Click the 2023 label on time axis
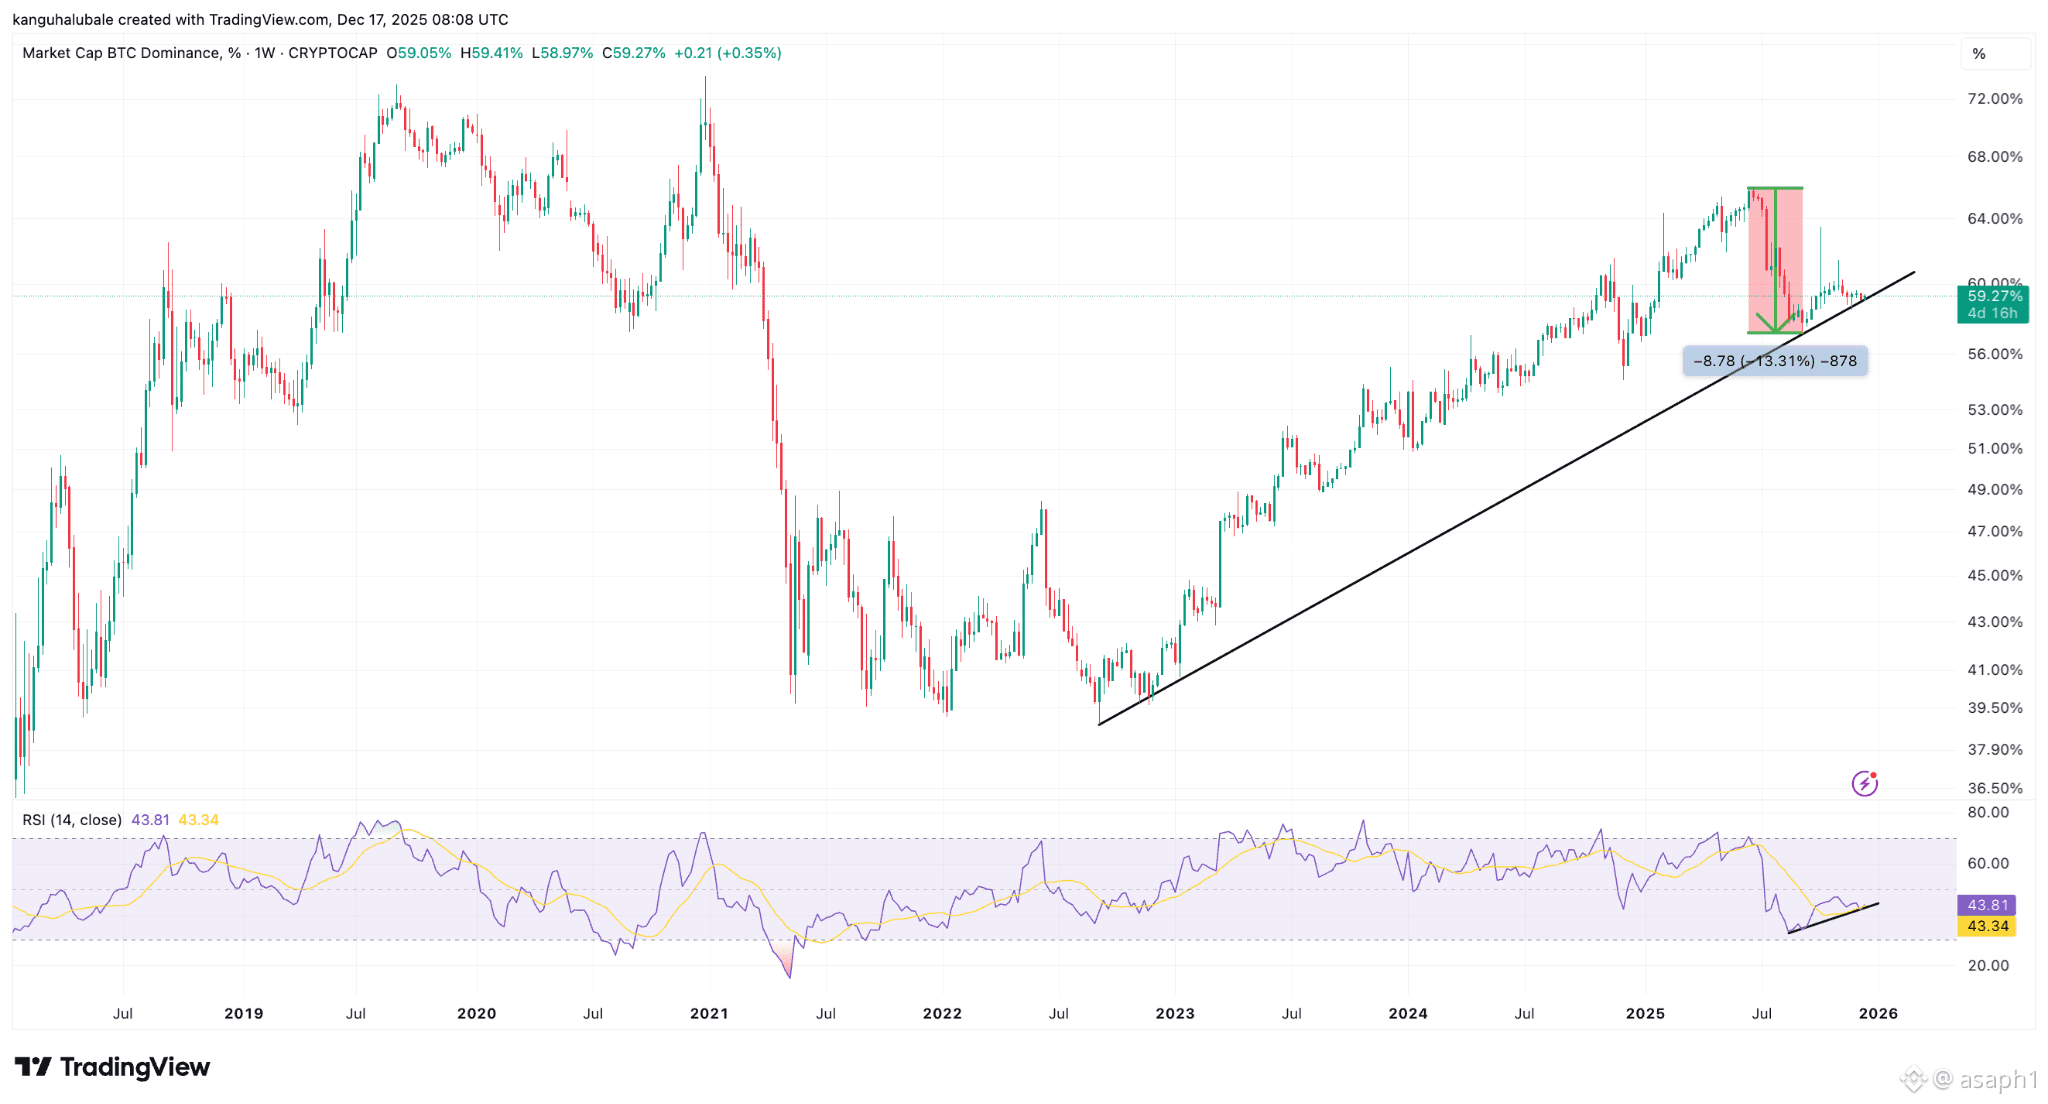This screenshot has width=2048, height=1104. [1175, 1013]
